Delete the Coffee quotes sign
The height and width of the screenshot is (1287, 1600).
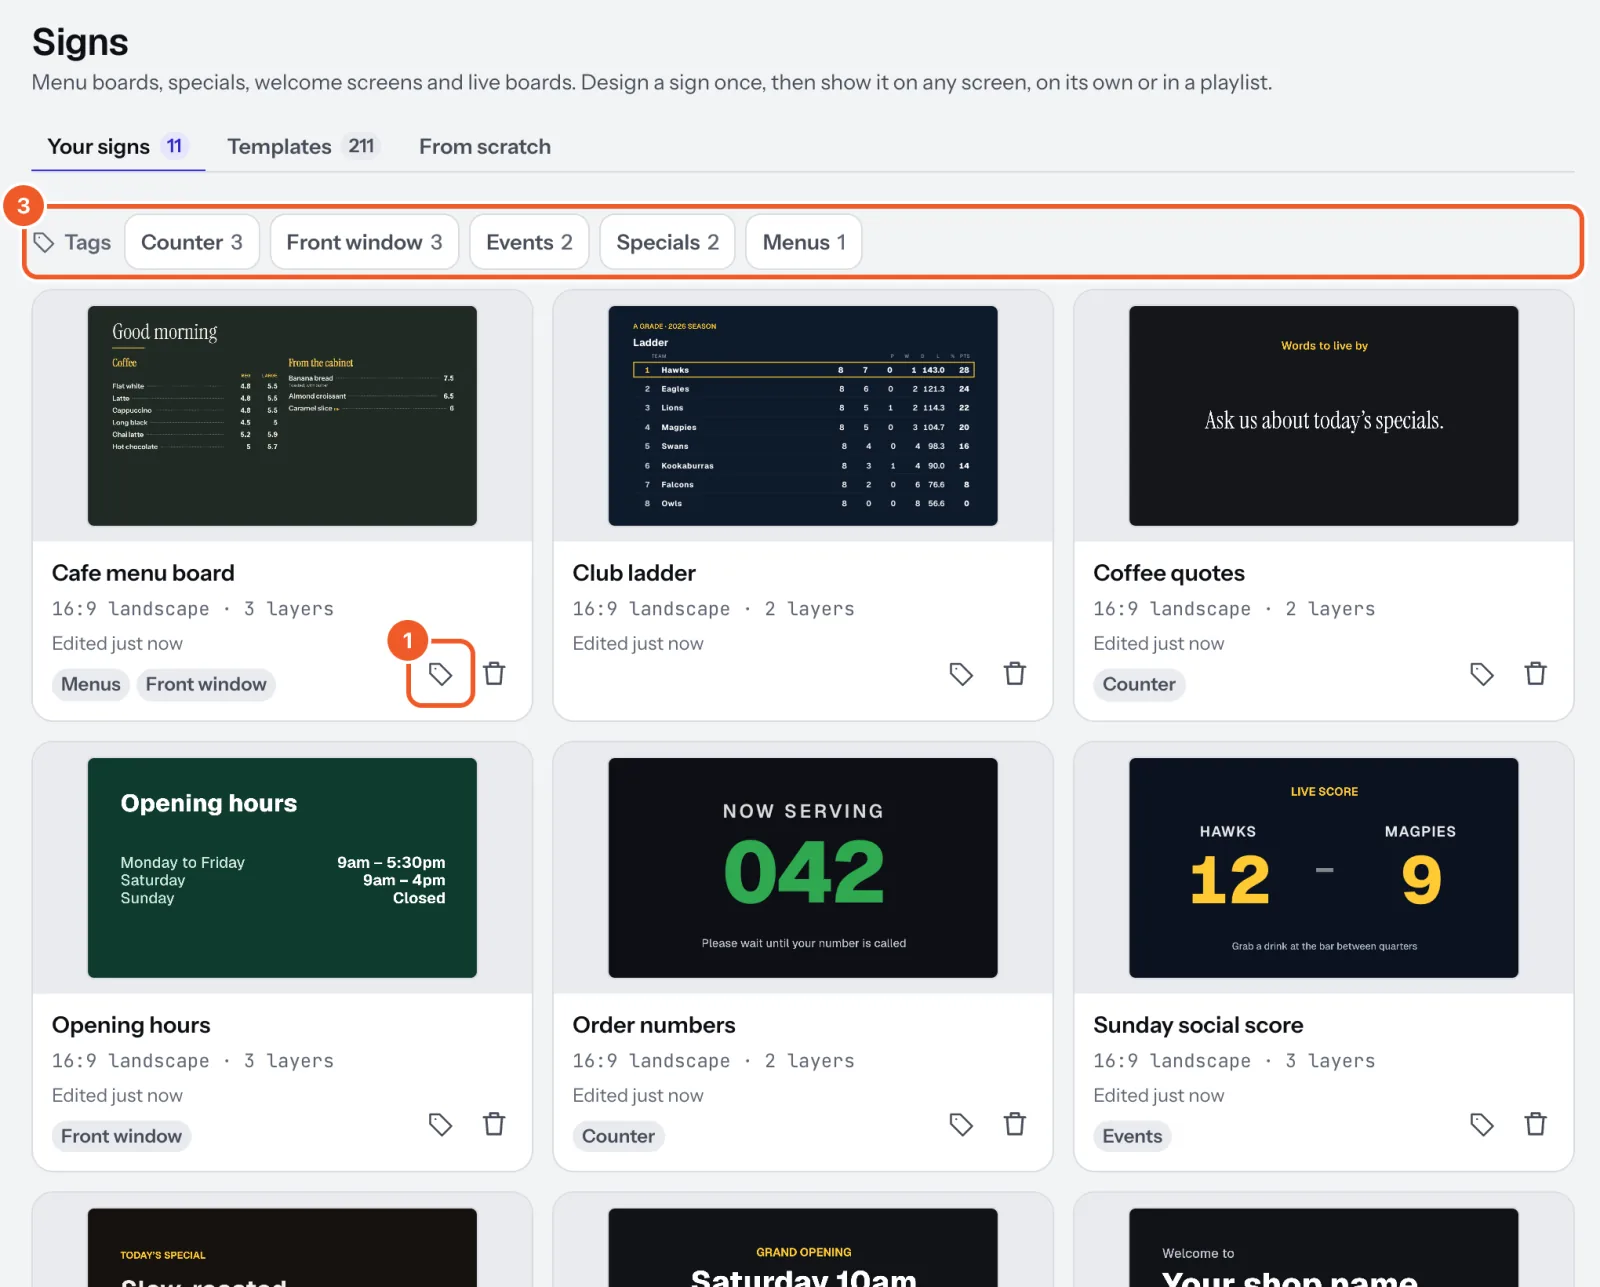pos(1536,674)
